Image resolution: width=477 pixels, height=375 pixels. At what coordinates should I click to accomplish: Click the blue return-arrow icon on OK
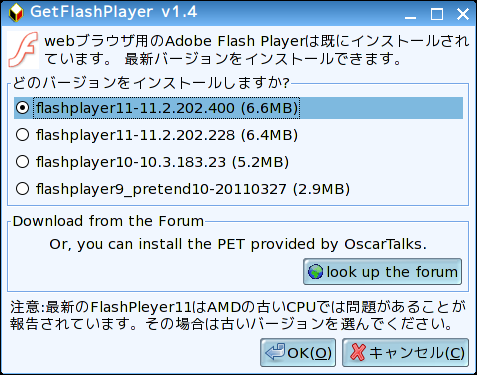click(x=275, y=352)
